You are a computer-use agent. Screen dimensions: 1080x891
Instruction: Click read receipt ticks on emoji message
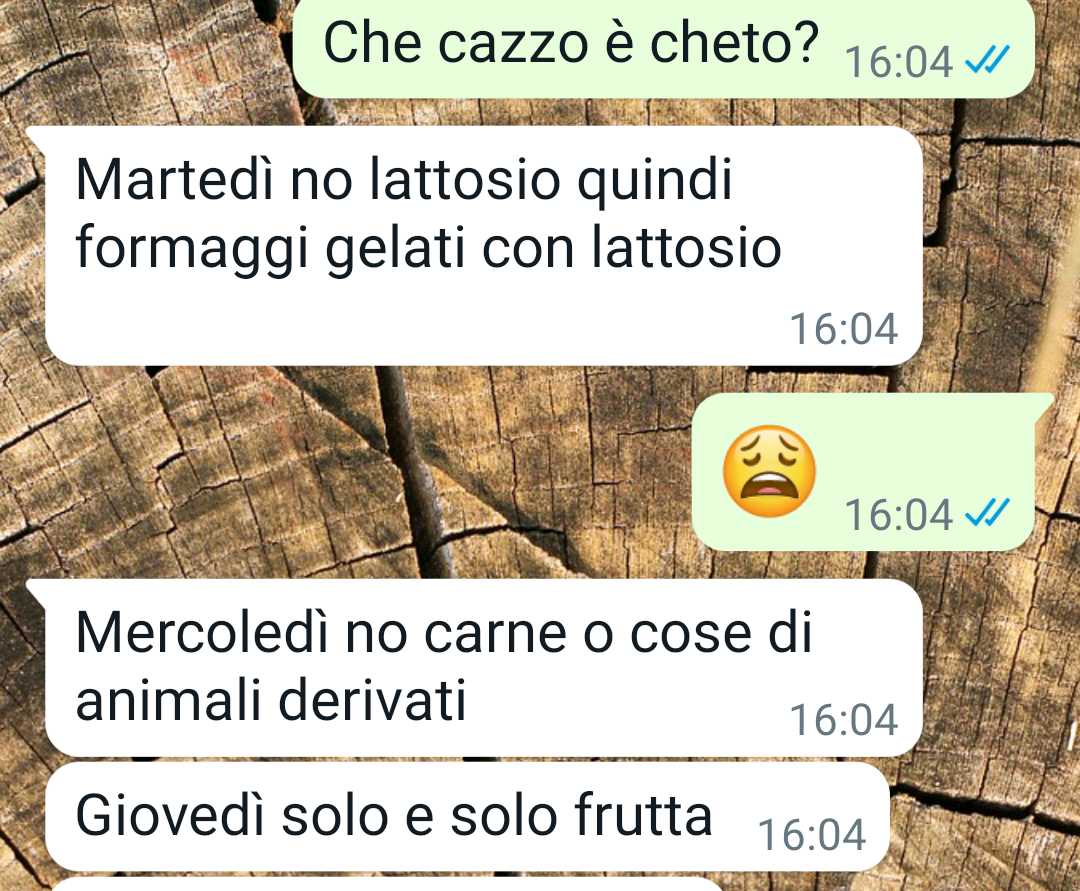pyautogui.click(x=987, y=512)
